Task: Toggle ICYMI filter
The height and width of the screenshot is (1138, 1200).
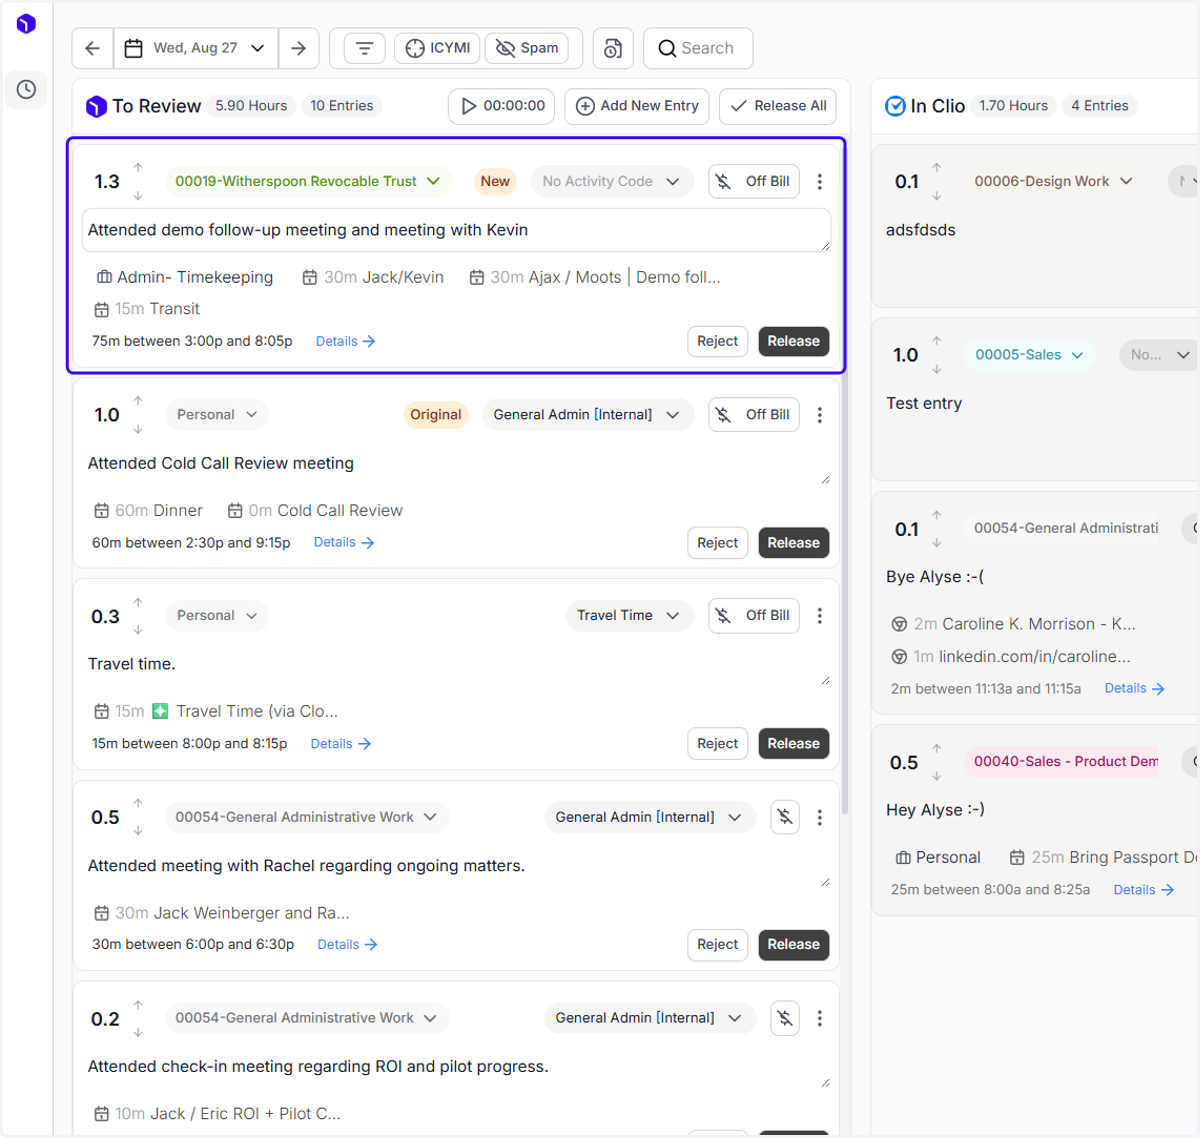Action: tap(438, 48)
